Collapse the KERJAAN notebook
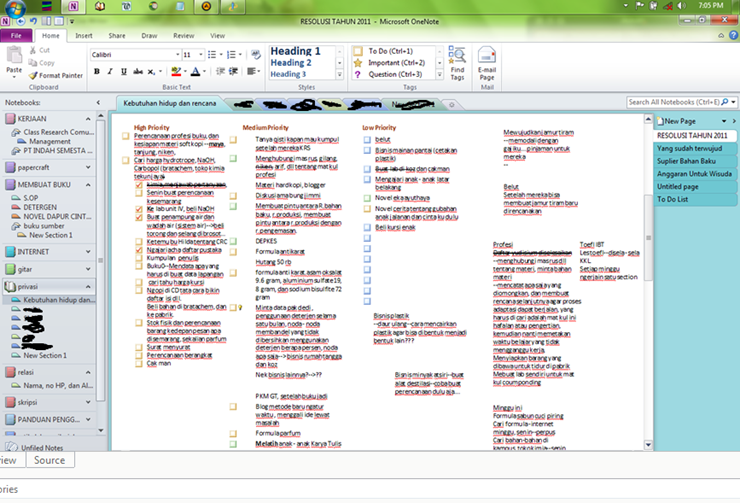Viewport: 740px width, 503px height. [x=88, y=119]
